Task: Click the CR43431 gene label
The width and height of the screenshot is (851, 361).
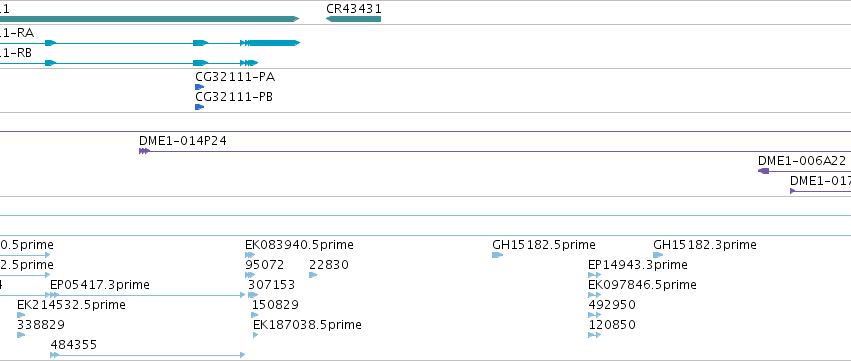Action: [x=353, y=9]
